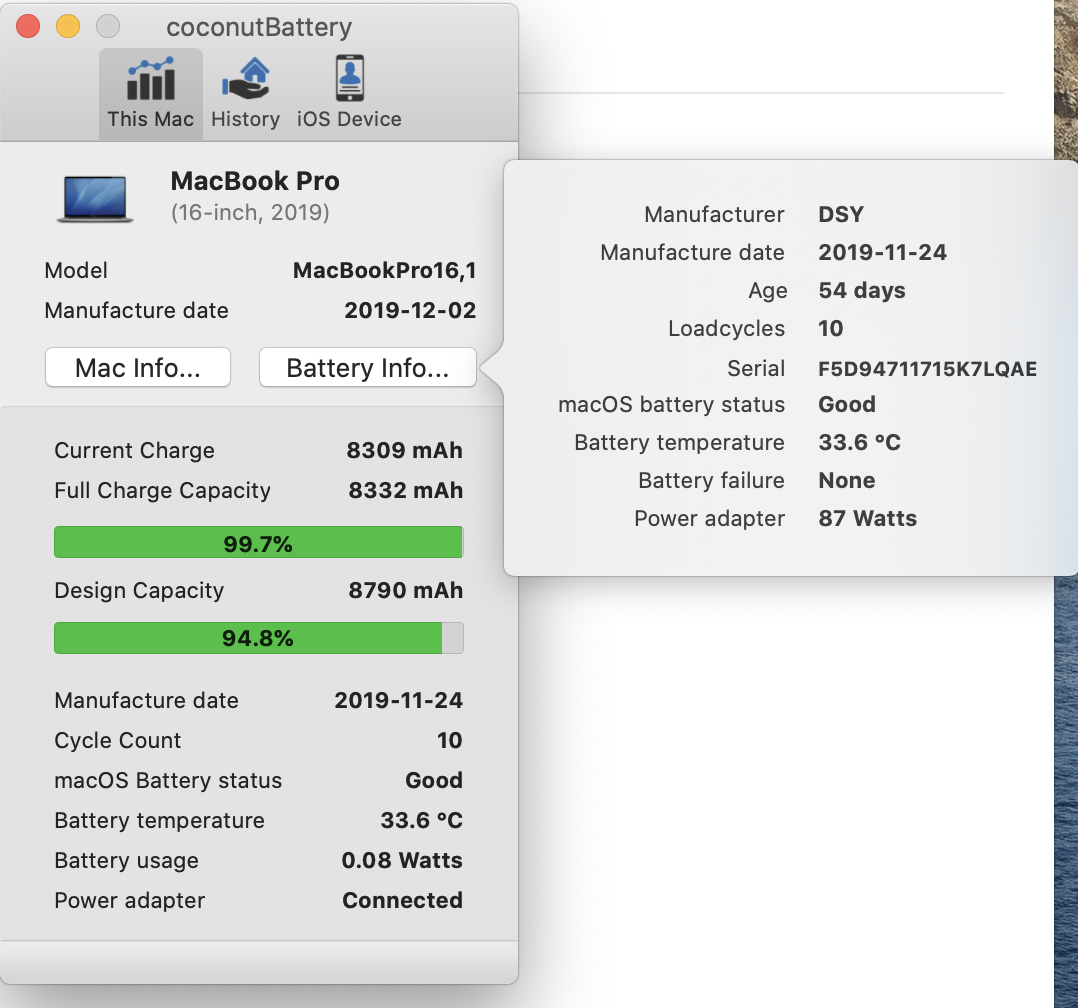
Task: Select the 87 Watts power adapter value
Action: click(868, 518)
